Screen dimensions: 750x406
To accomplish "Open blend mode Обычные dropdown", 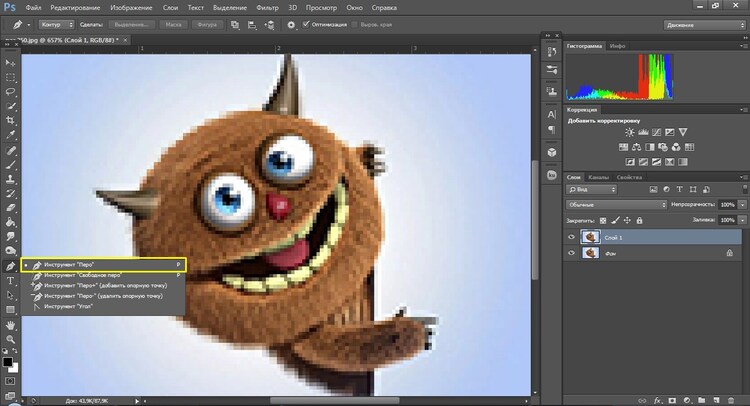I will click(x=617, y=205).
